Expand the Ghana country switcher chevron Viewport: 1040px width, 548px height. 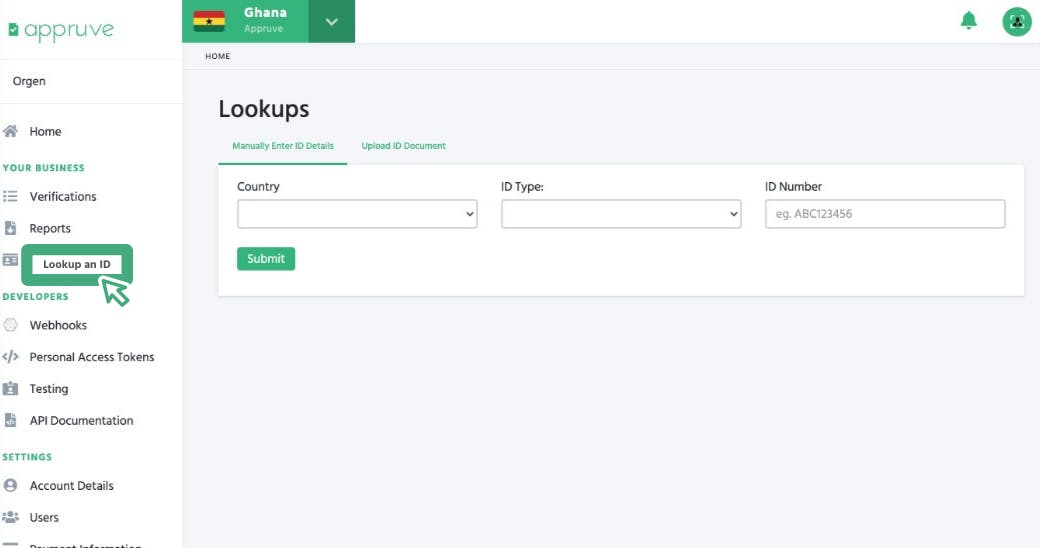tap(332, 21)
